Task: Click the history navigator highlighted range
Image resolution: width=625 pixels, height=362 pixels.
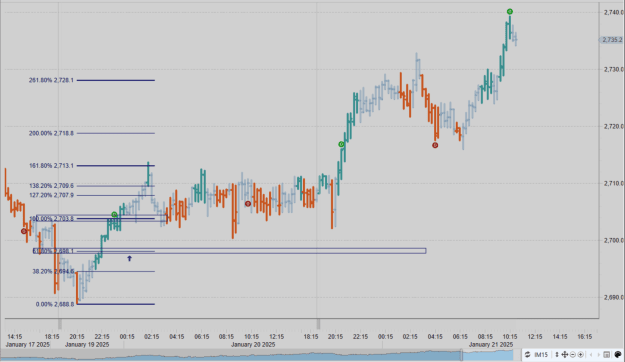Action: click(x=487, y=355)
